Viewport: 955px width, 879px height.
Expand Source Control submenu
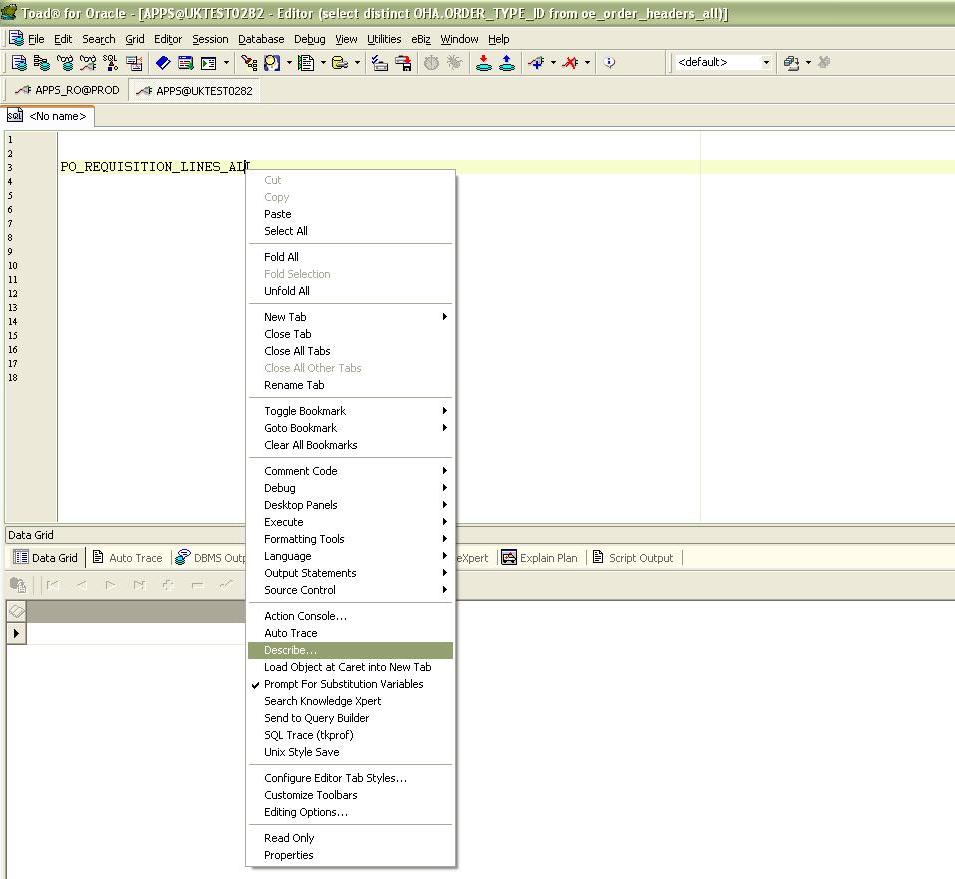pos(350,590)
